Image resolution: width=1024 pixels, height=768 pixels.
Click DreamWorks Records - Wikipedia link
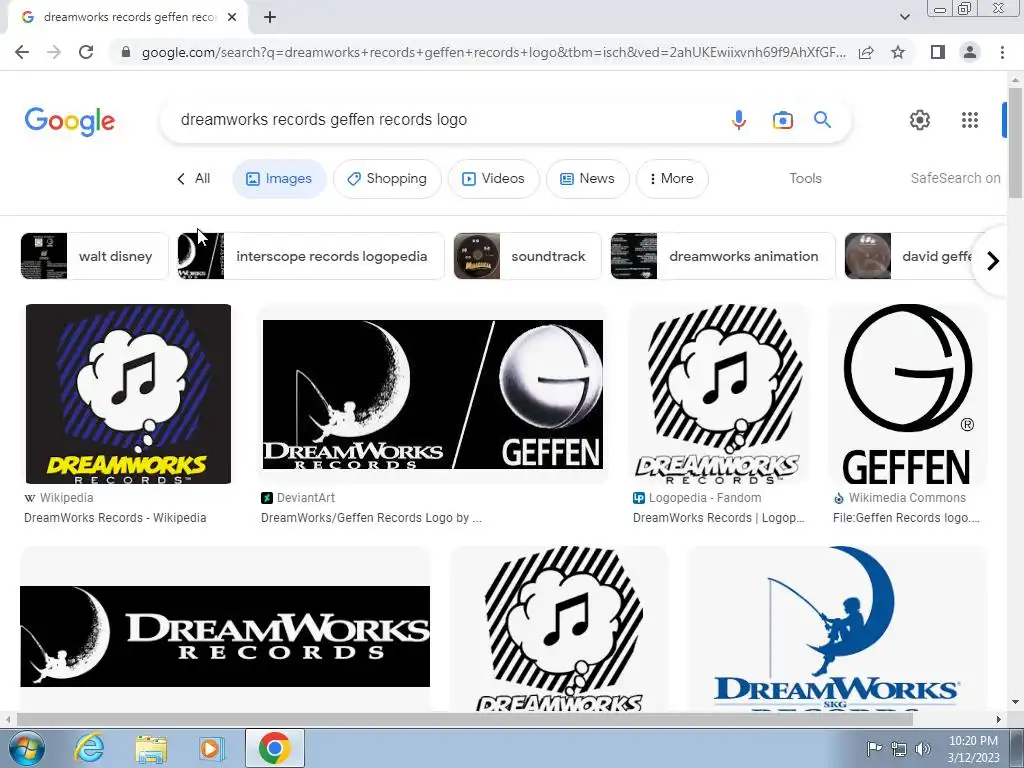tap(115, 518)
